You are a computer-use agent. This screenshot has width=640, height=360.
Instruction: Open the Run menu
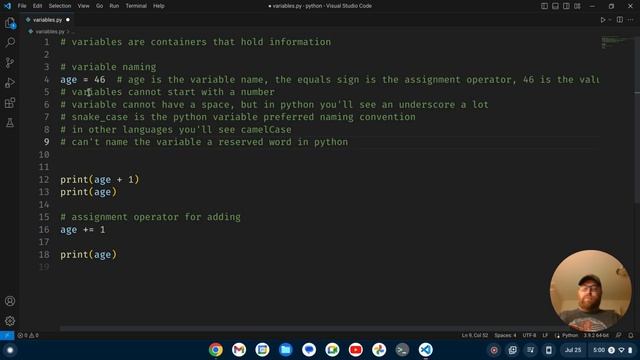pyautogui.click(x=114, y=6)
